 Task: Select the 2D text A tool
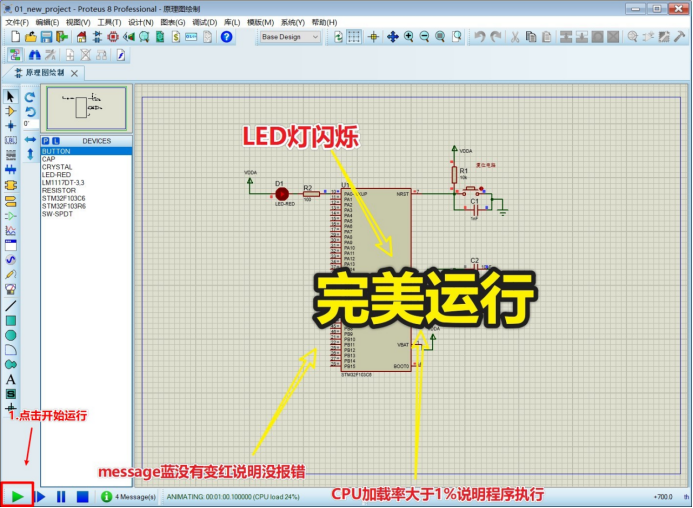click(11, 379)
